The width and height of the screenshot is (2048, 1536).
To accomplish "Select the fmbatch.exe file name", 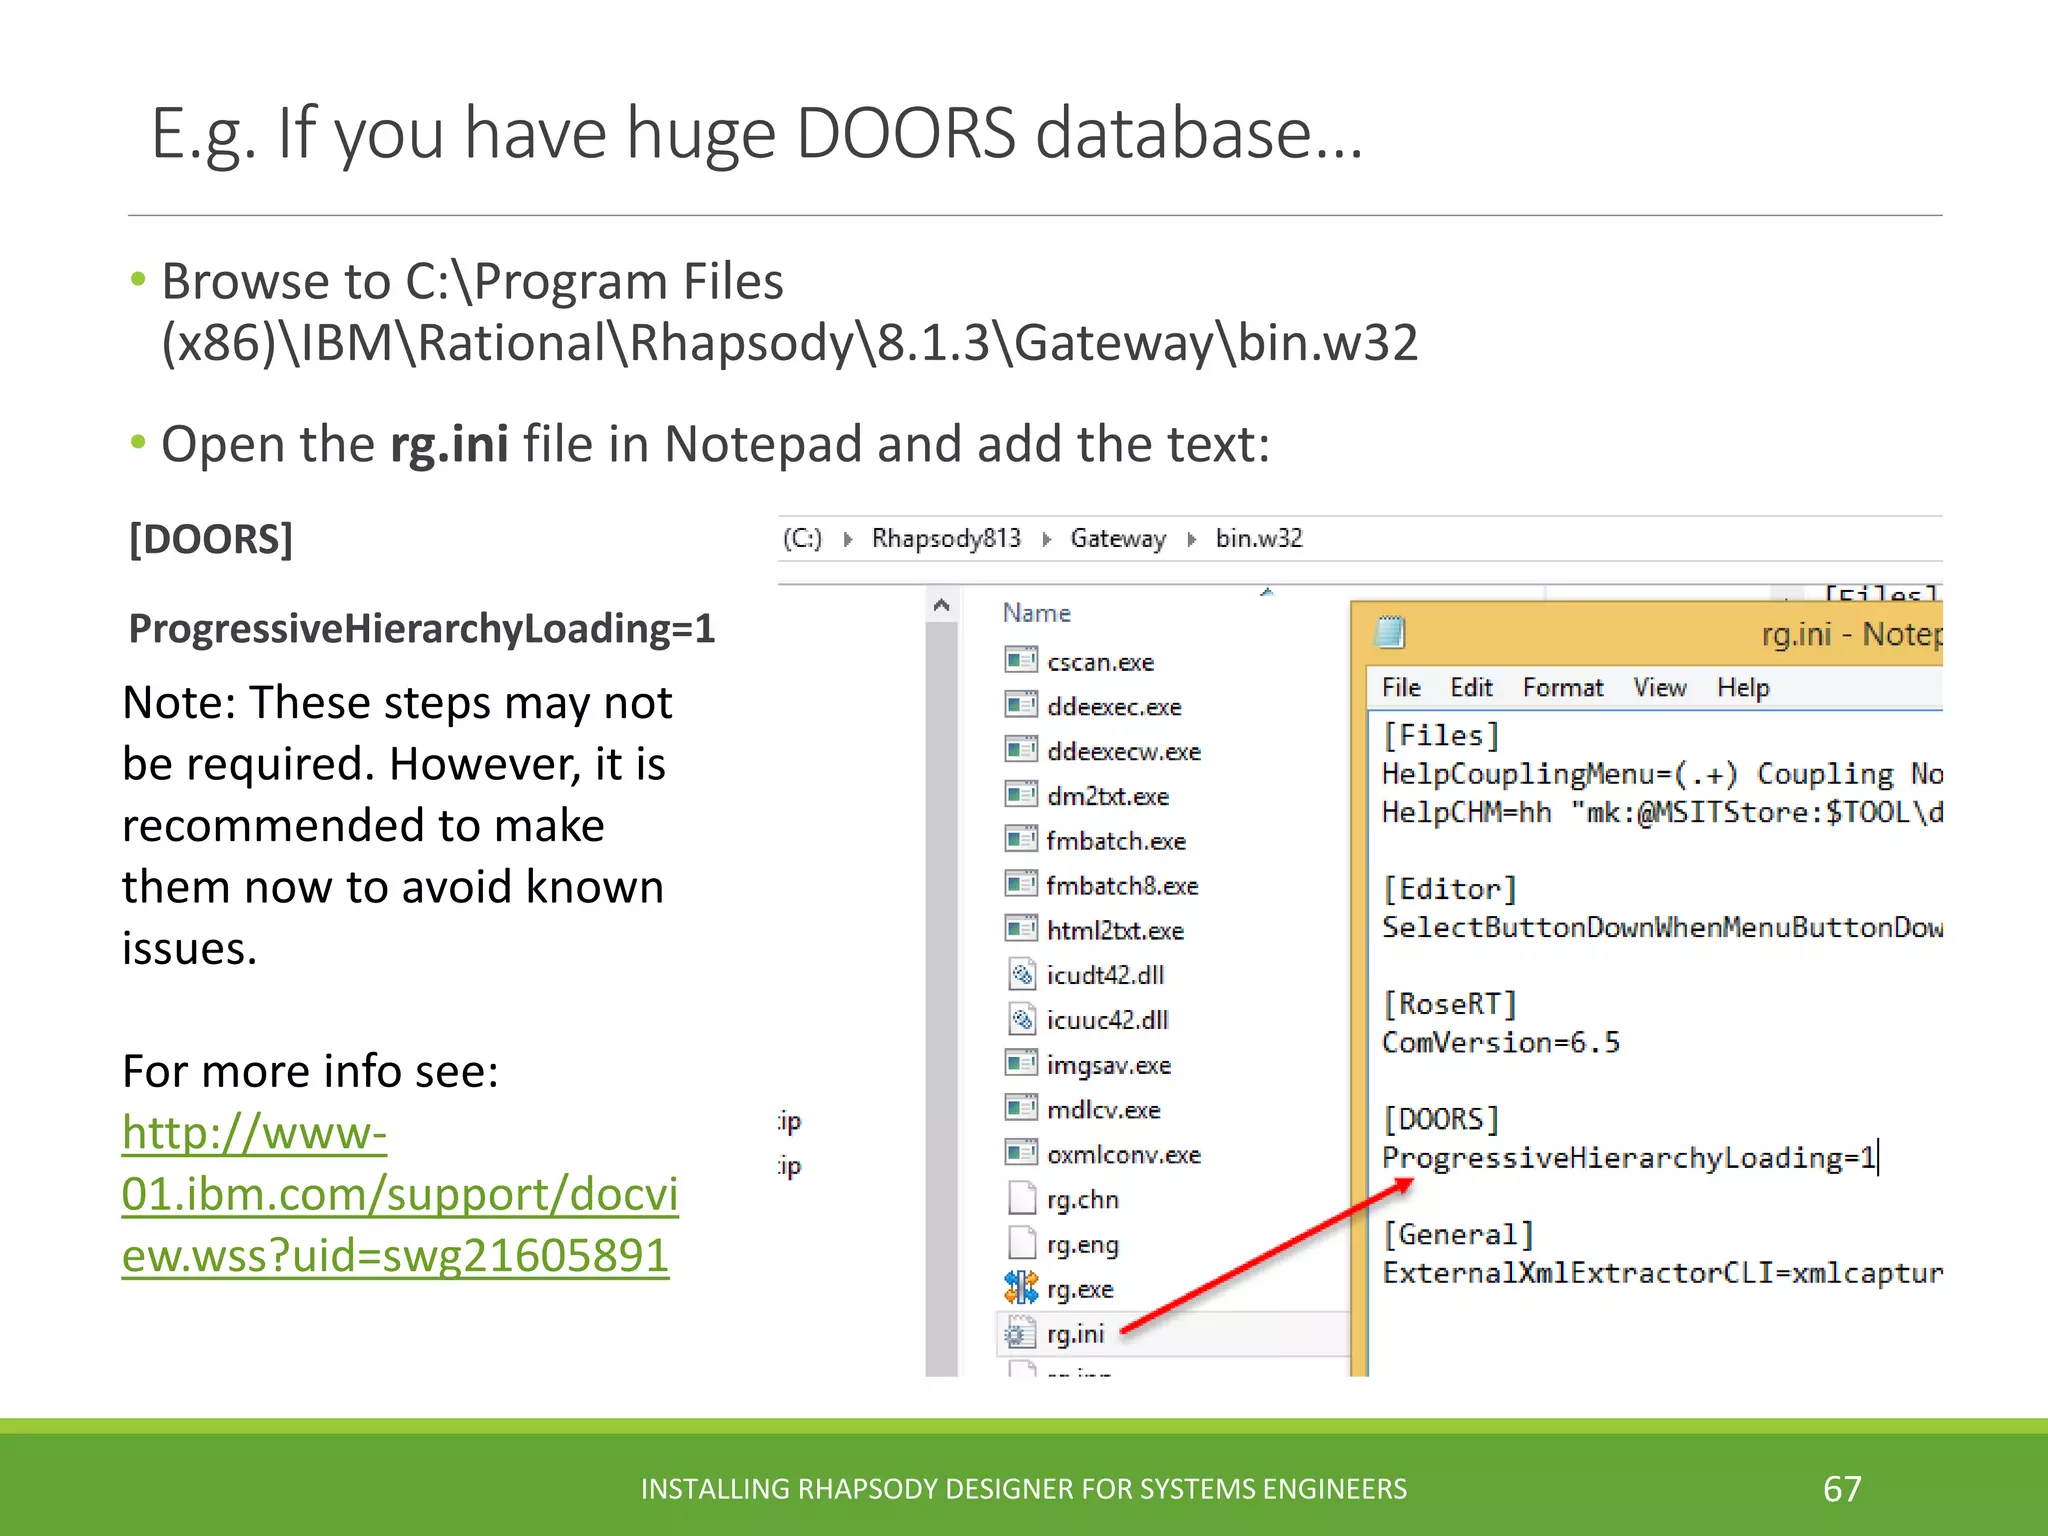I will coord(1116,841).
